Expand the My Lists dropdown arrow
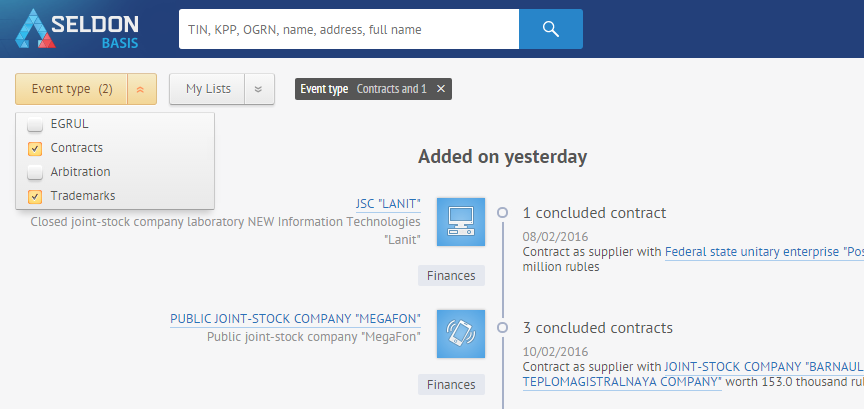This screenshot has height=409, width=864. point(259,89)
